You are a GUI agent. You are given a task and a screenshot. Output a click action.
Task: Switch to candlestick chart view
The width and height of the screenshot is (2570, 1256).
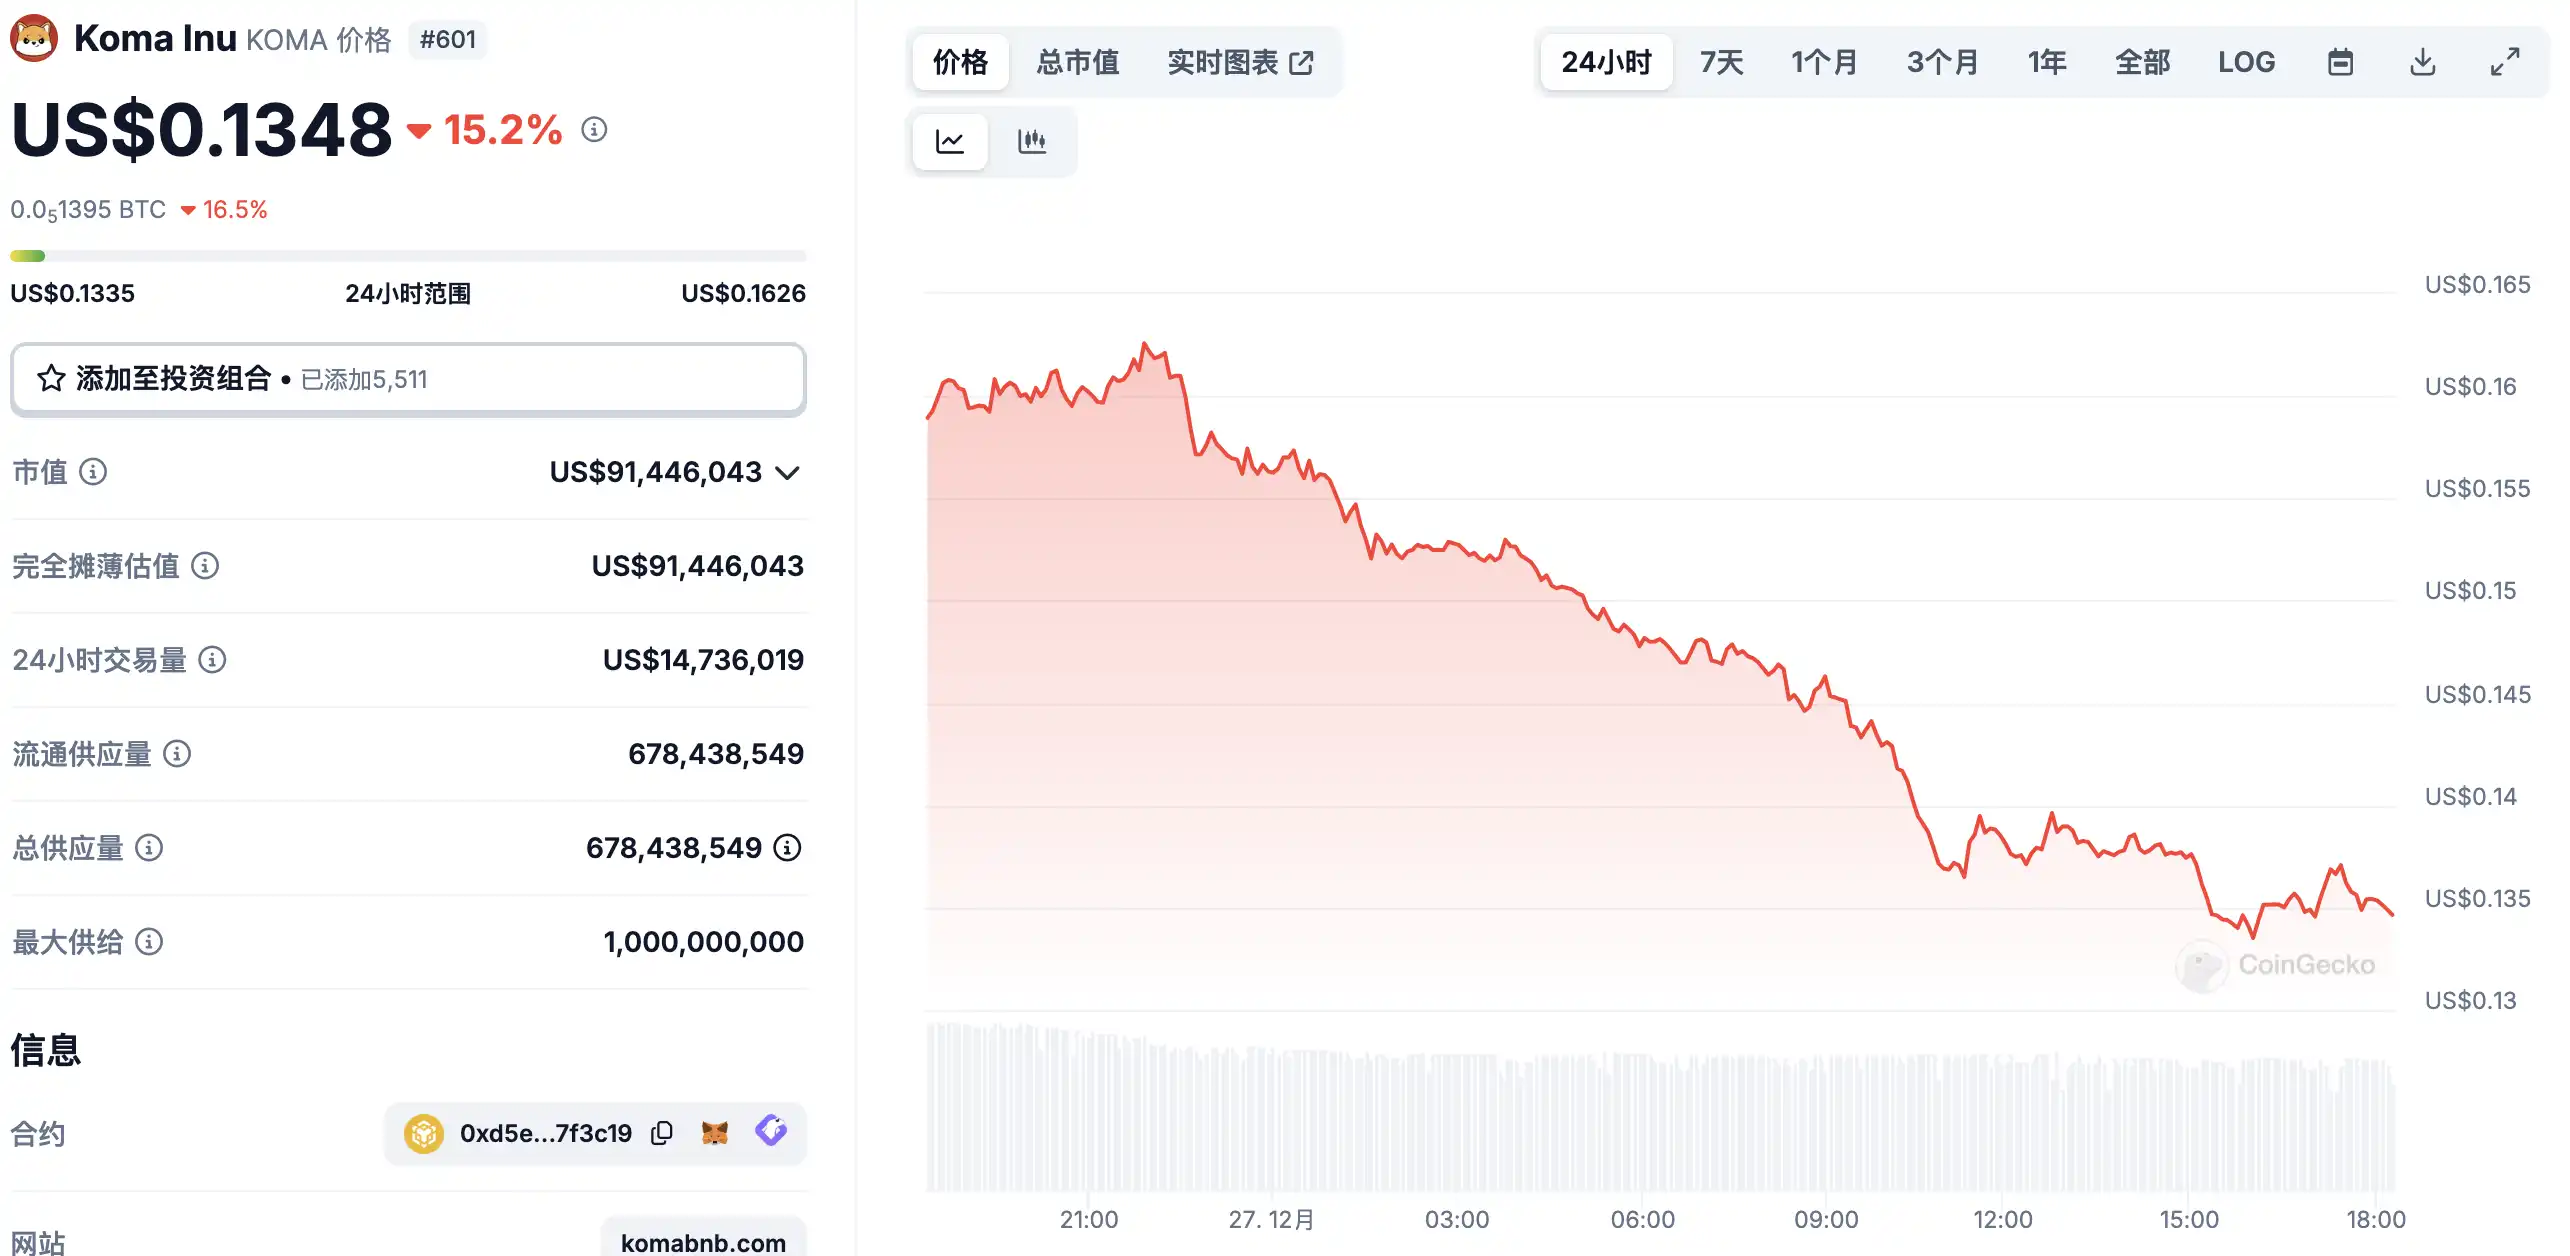click(1031, 142)
